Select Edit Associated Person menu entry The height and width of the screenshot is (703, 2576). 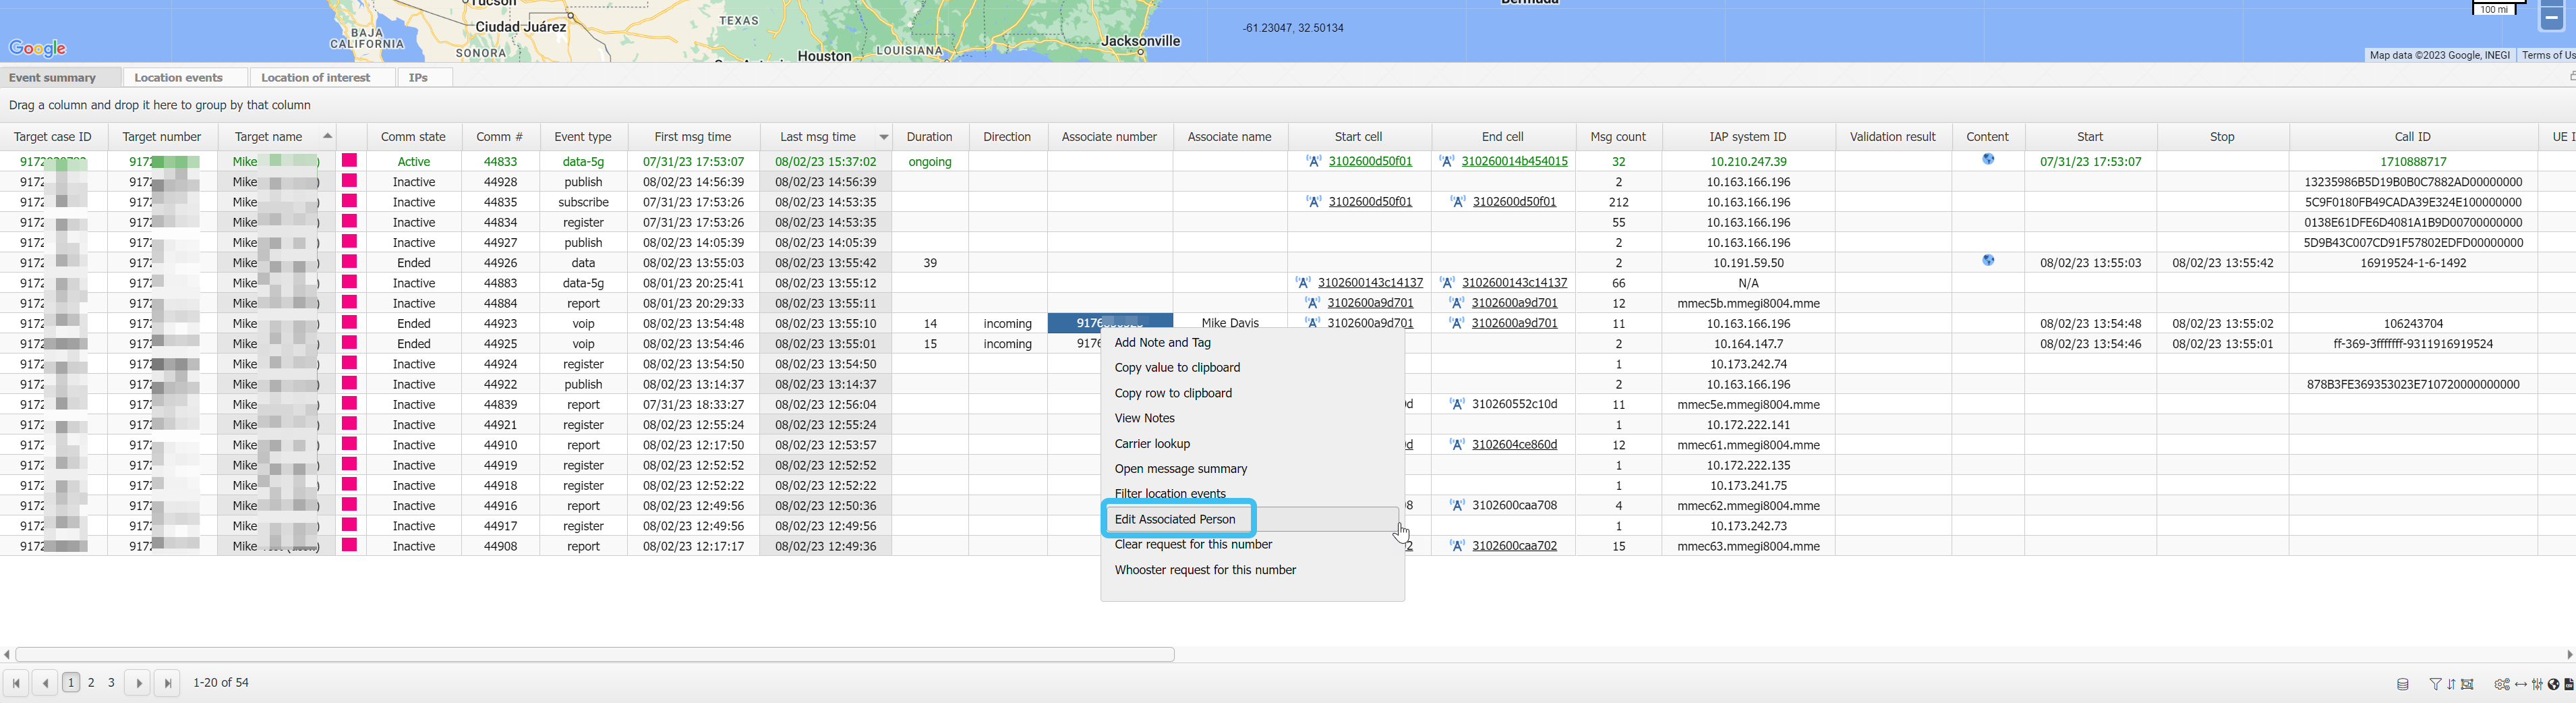point(1175,519)
